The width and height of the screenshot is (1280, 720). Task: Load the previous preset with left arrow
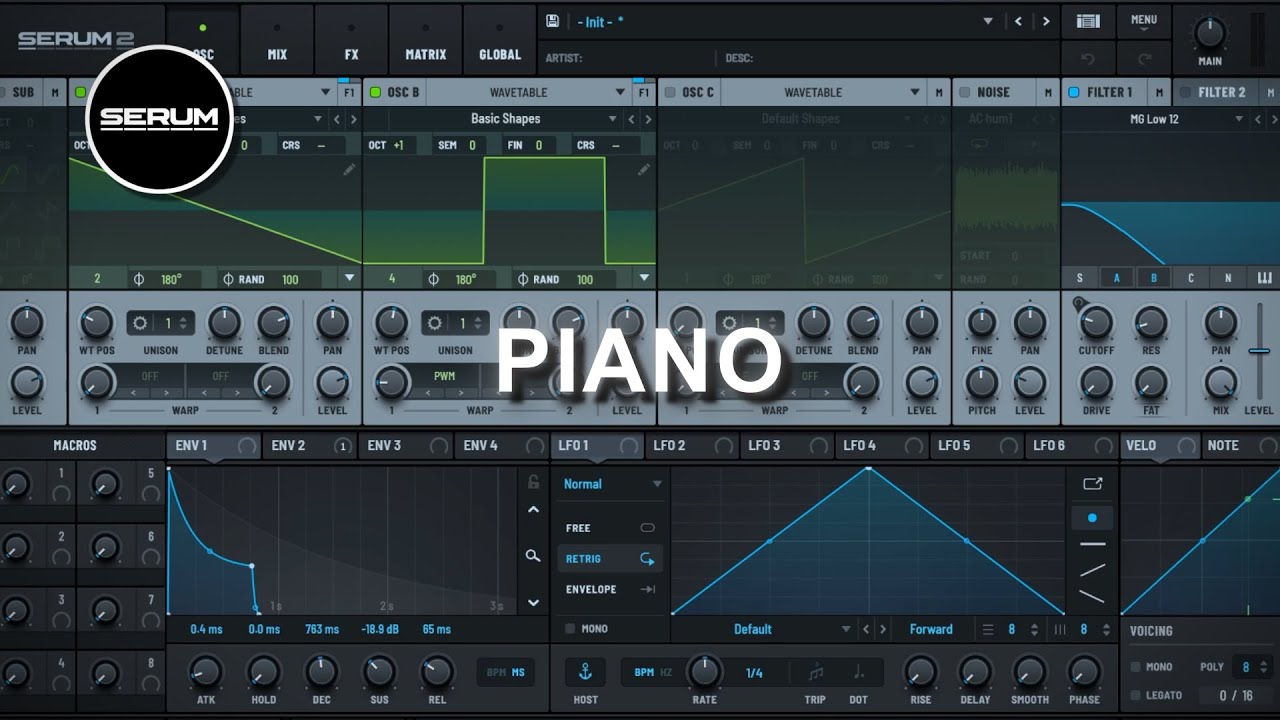1018,21
